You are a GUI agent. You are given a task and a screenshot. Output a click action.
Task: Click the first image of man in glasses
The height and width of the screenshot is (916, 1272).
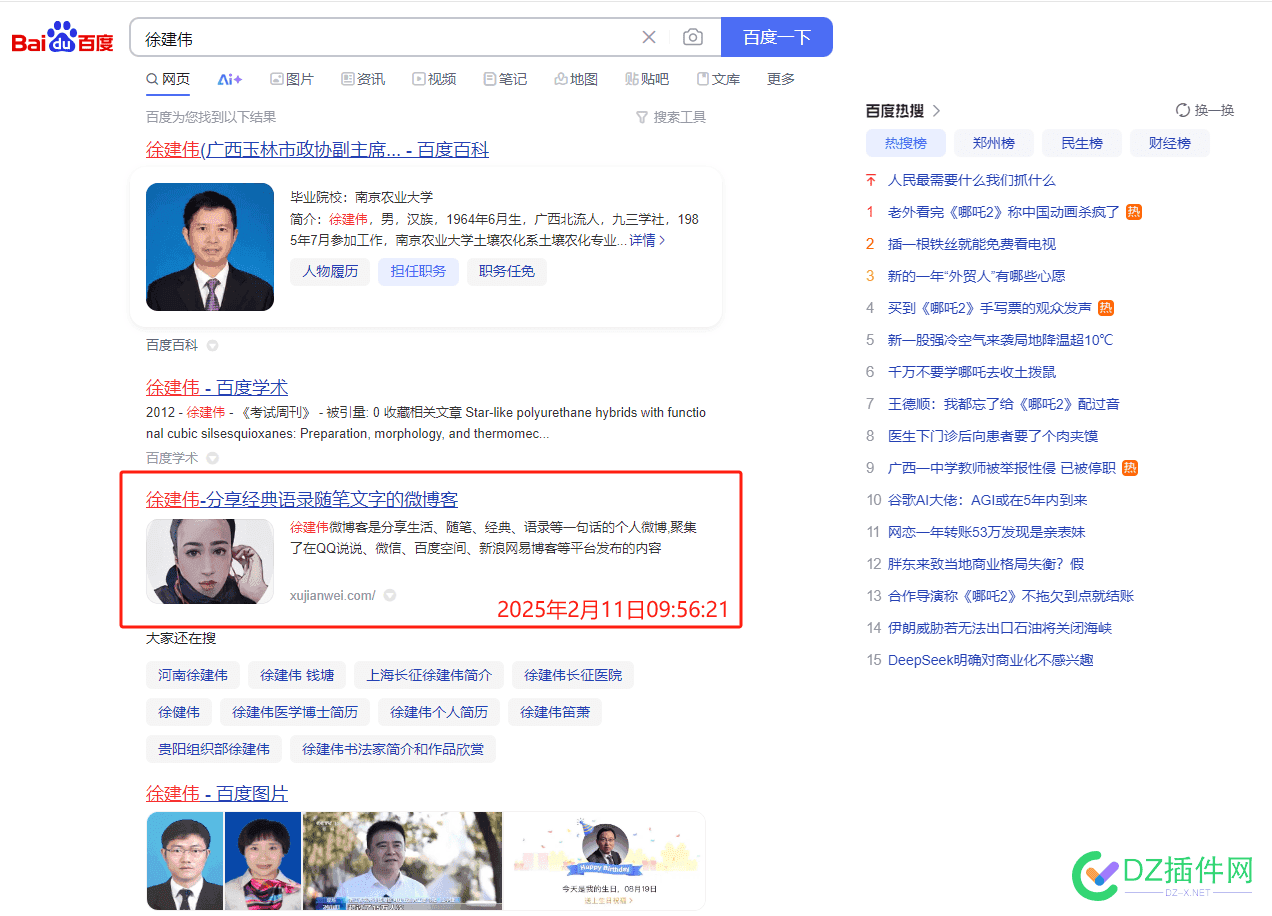tap(185, 860)
